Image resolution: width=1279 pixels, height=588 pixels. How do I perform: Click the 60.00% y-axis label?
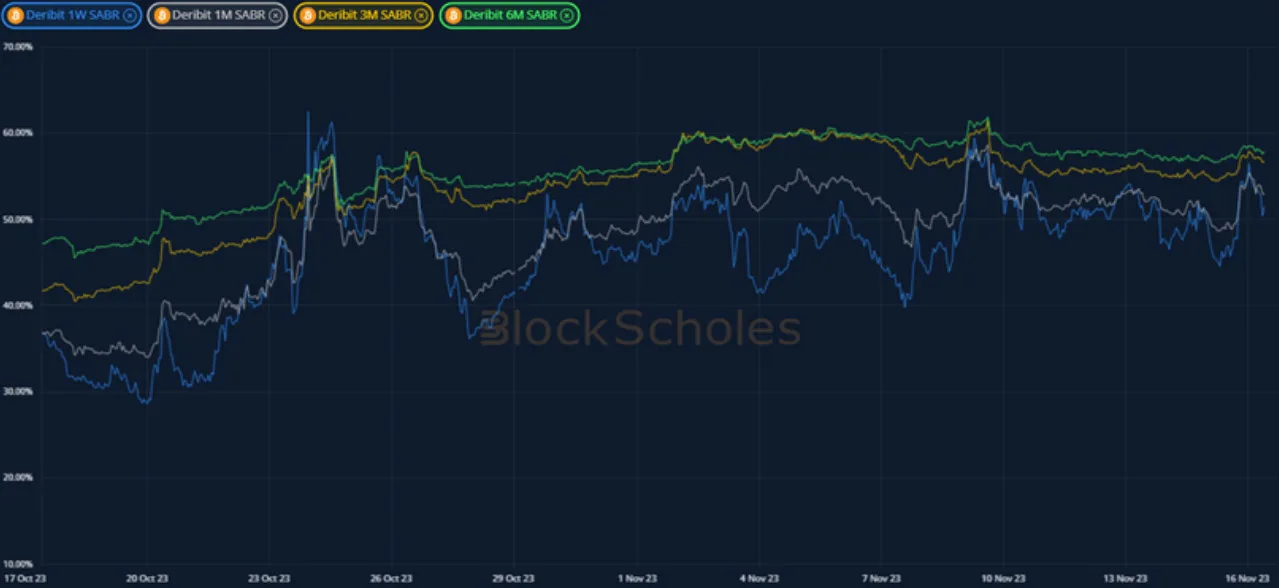18,133
